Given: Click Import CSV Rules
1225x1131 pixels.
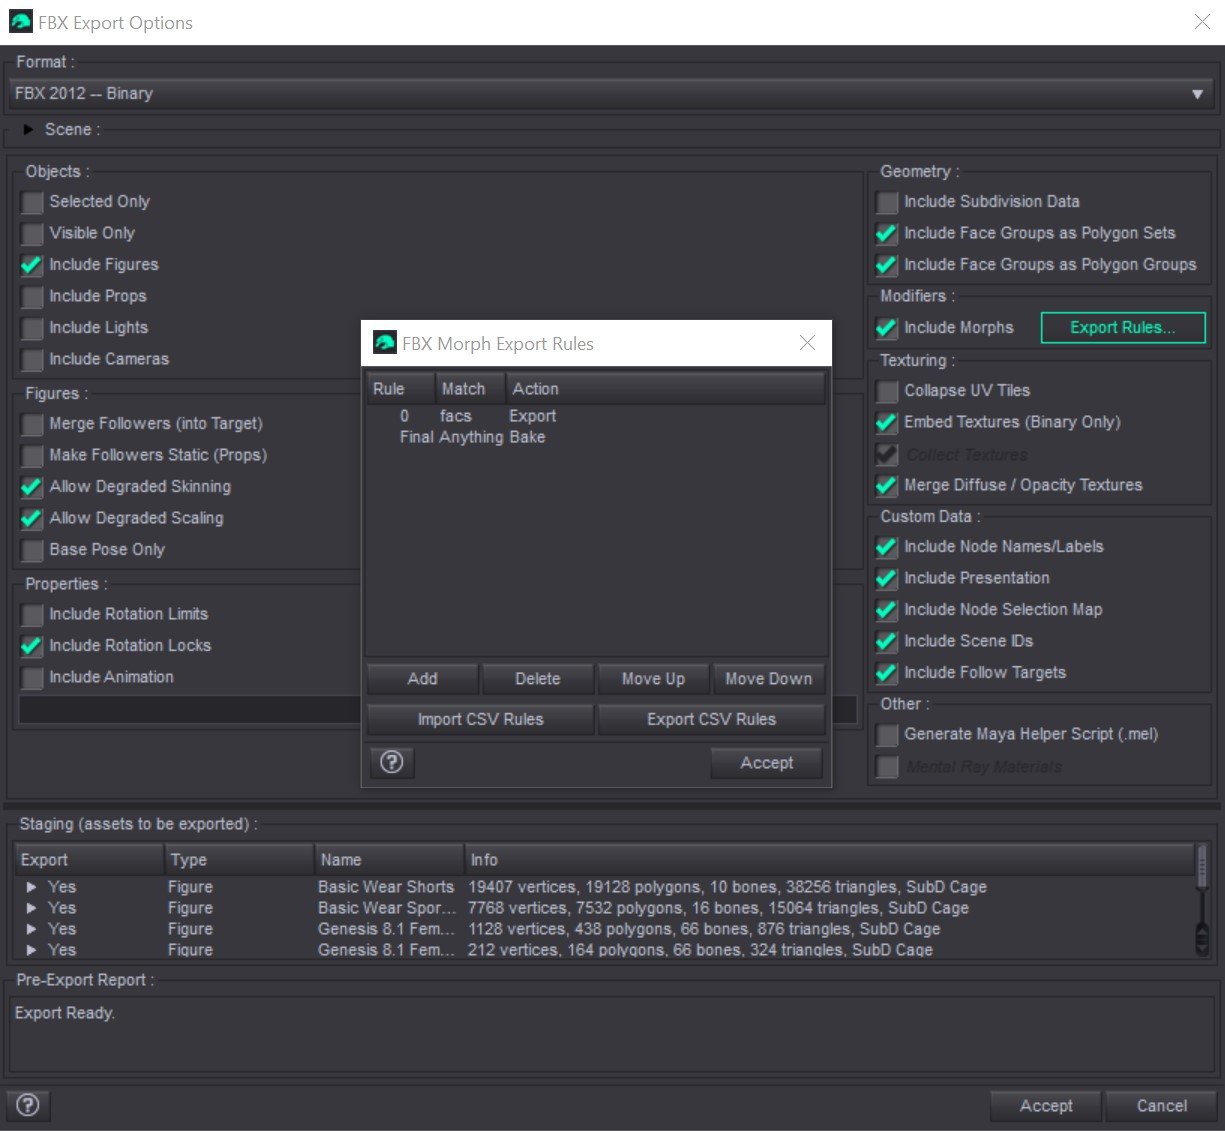Looking at the screenshot, I should [481, 719].
